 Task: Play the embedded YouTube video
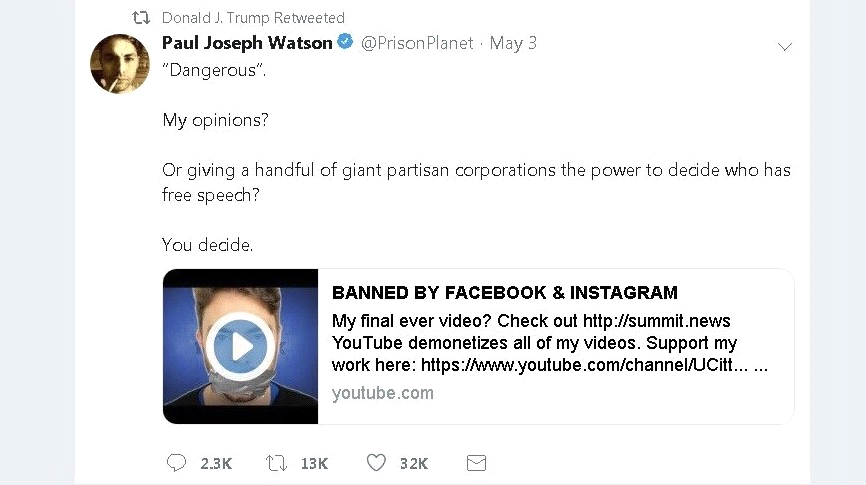tap(240, 346)
